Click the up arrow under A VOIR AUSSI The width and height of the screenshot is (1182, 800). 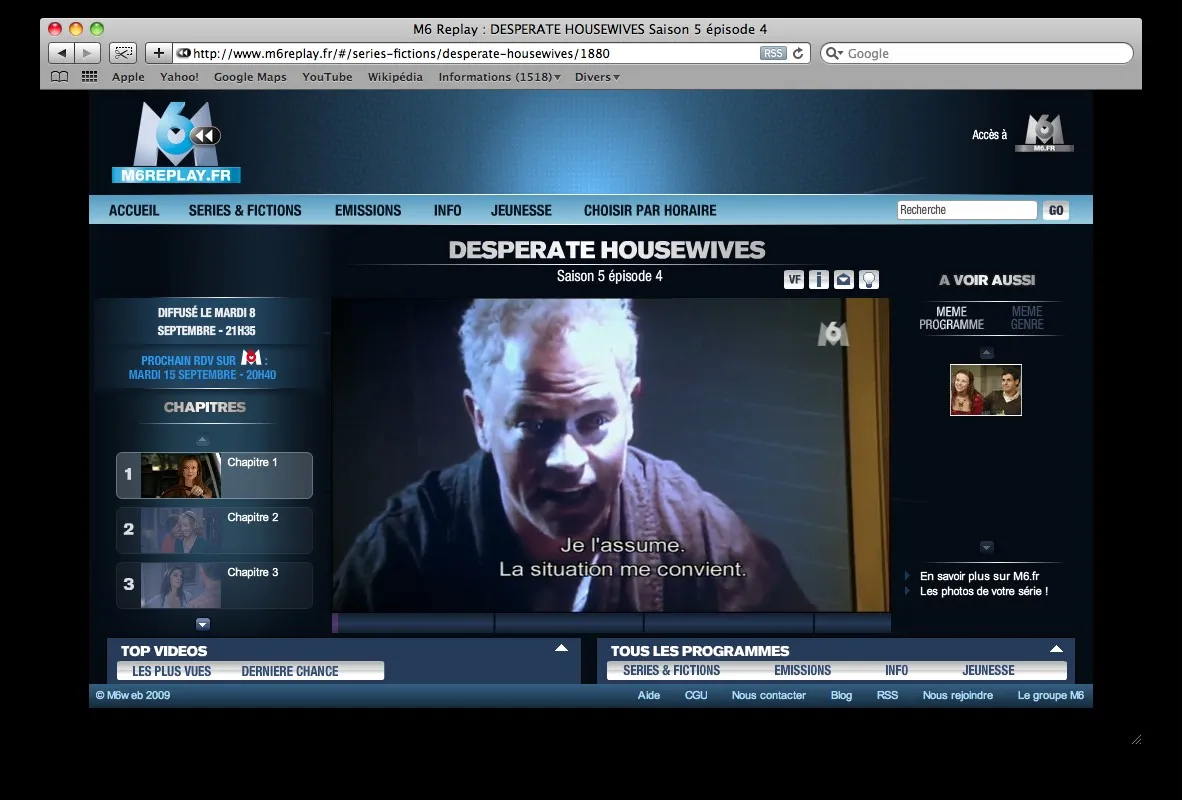986,353
